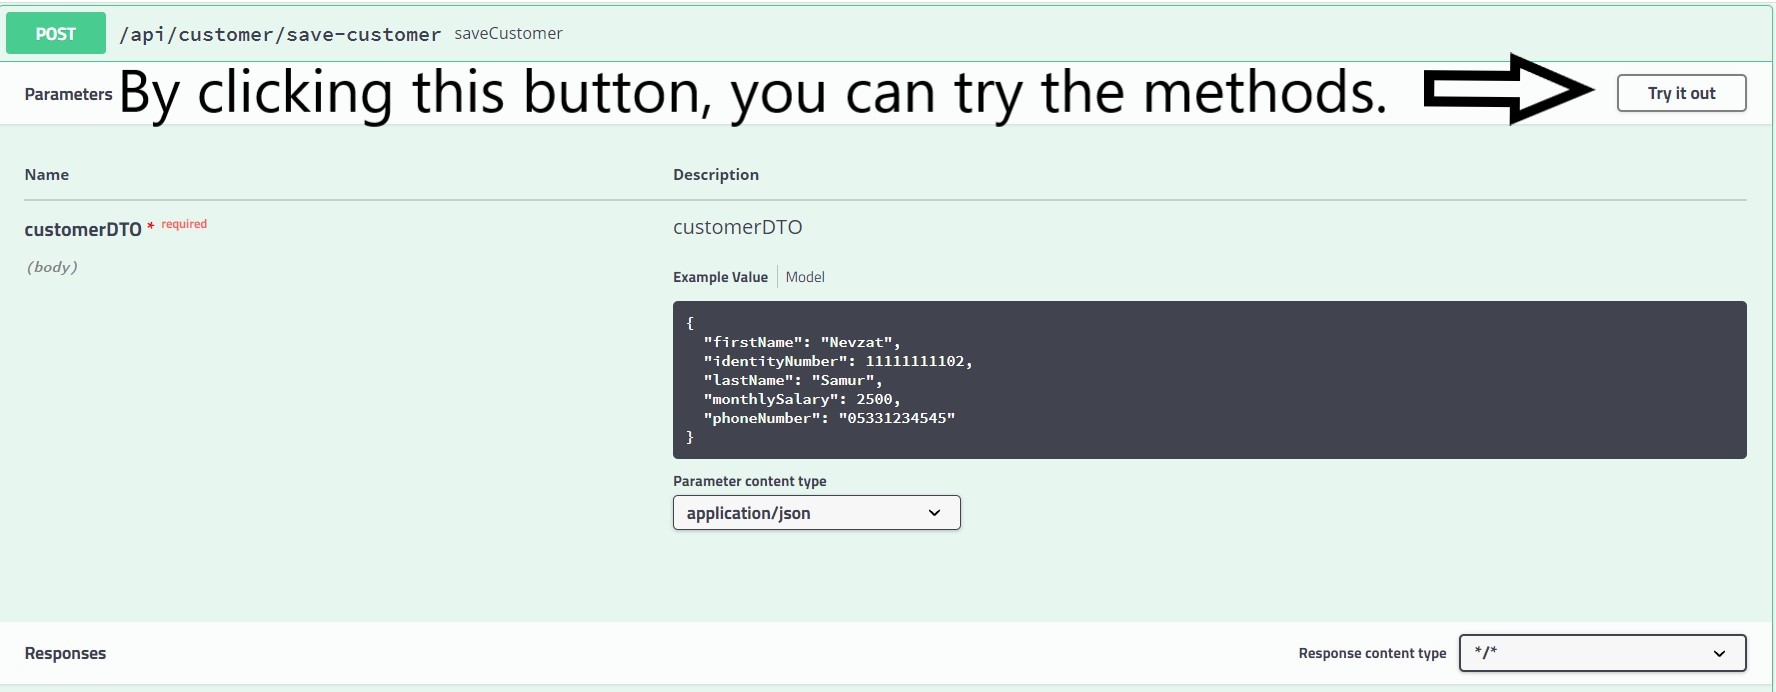
Task: Click the green POST method badge
Action: coord(55,33)
